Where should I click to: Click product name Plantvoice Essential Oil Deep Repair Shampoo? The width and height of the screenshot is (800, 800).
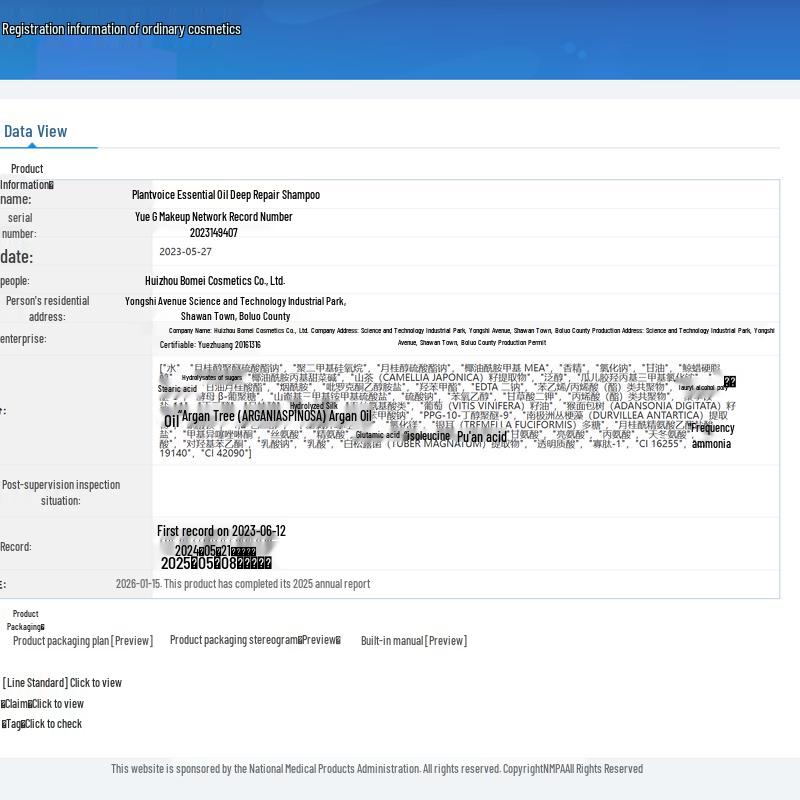pyautogui.click(x=226, y=195)
